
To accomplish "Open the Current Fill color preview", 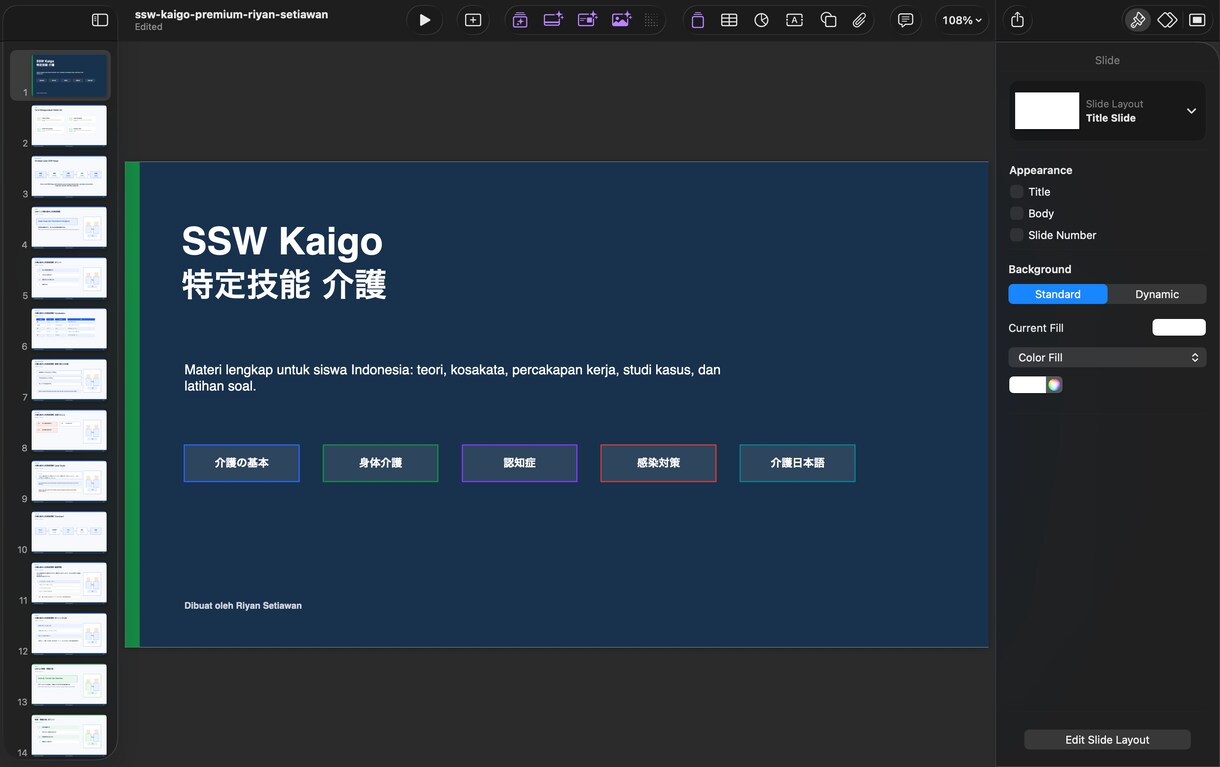I will click(x=1179, y=328).
